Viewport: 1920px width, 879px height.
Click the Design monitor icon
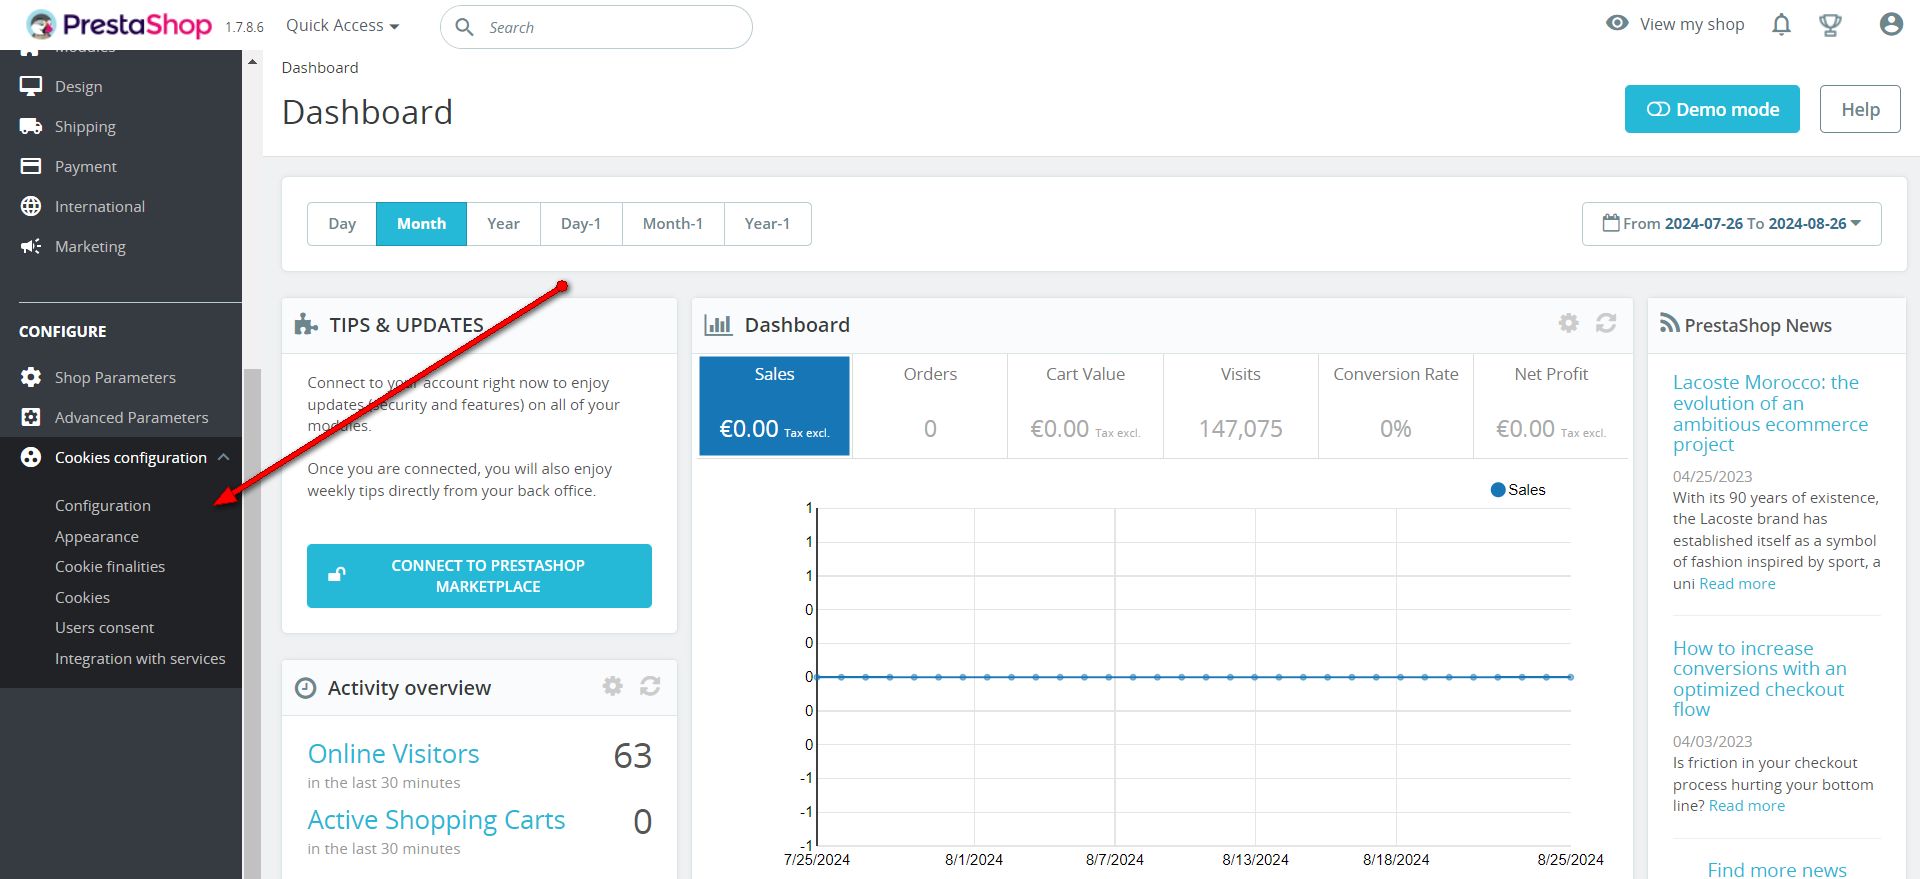click(31, 86)
